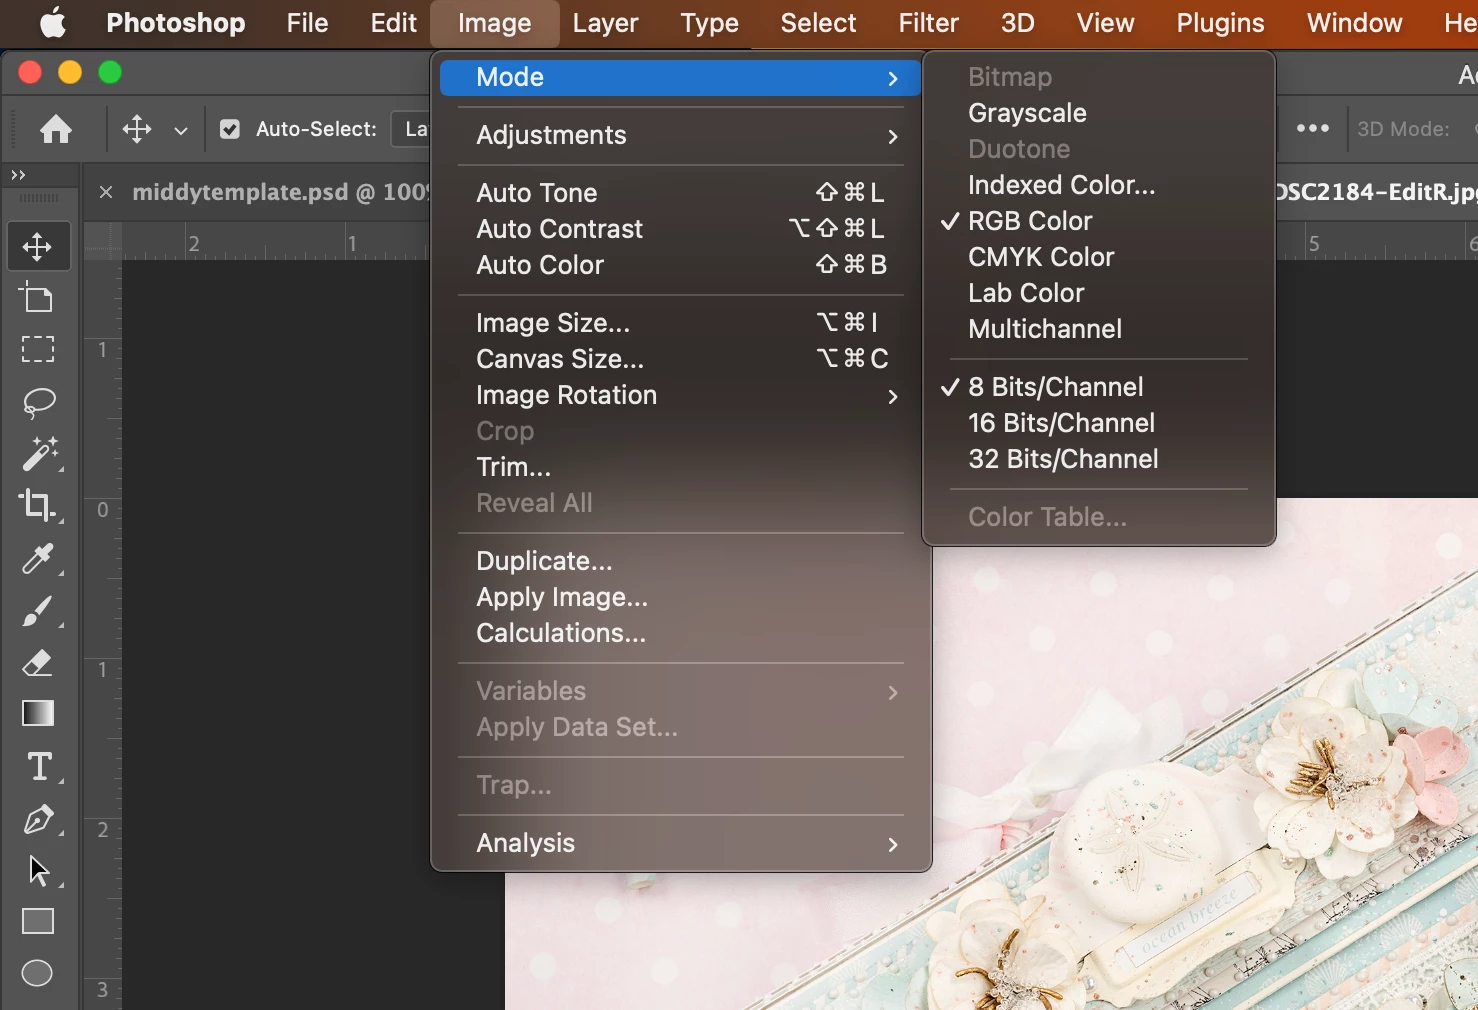Expand the toolbar with double-arrow icon
This screenshot has height=1010, width=1478.
click(x=18, y=175)
